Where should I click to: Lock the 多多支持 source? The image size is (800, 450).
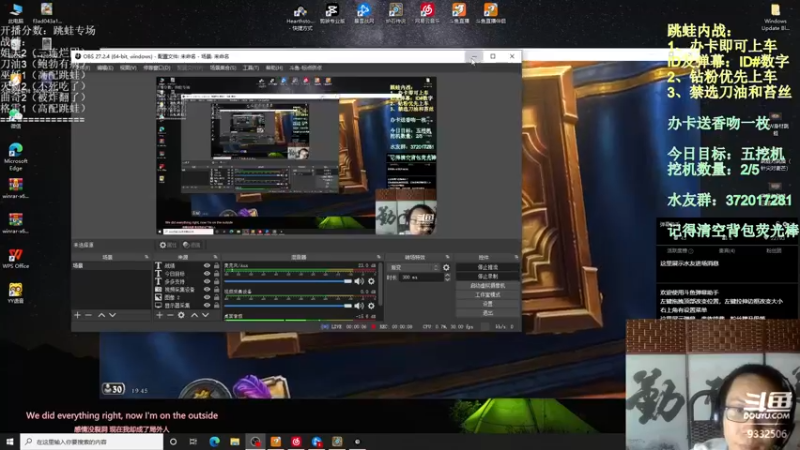pyautogui.click(x=217, y=282)
